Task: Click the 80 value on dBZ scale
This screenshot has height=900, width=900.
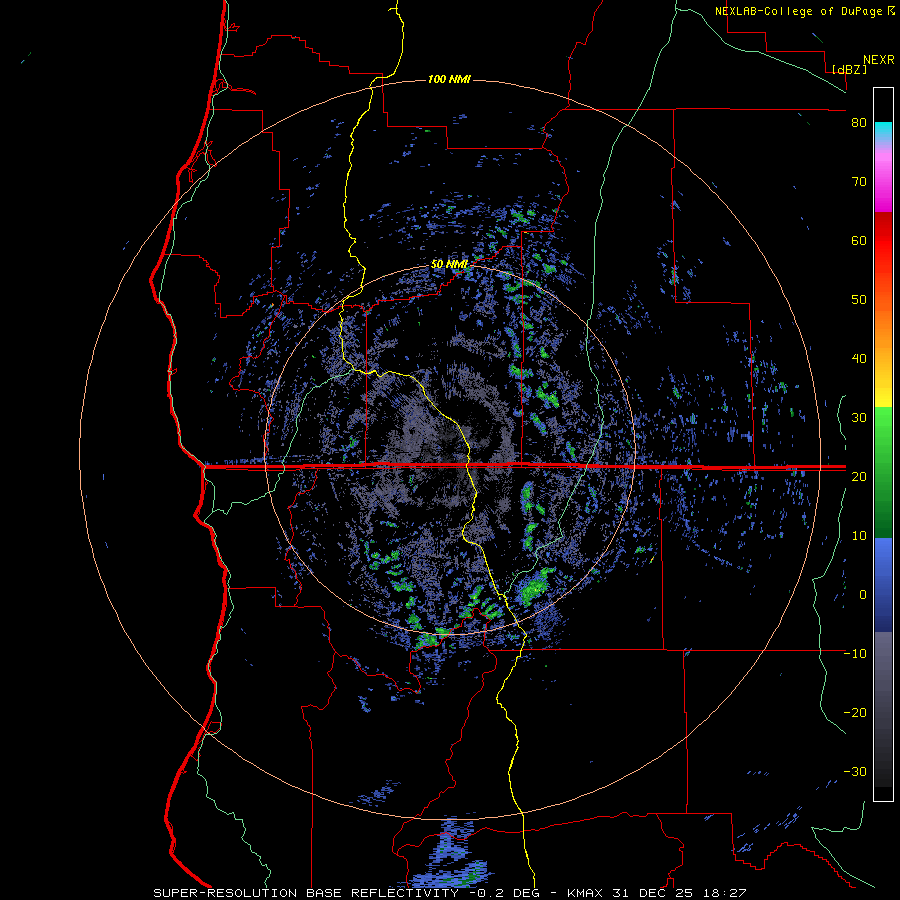Action: coord(859,123)
